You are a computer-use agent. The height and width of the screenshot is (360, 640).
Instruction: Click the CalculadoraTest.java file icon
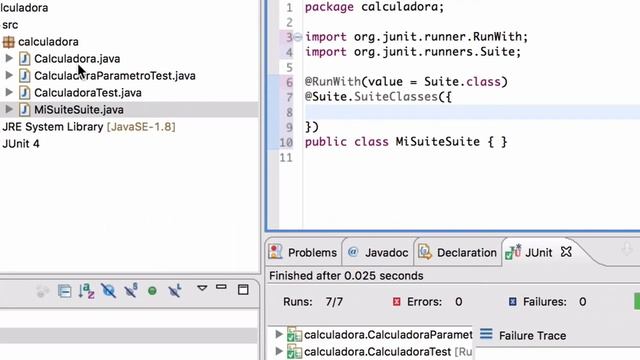24,93
